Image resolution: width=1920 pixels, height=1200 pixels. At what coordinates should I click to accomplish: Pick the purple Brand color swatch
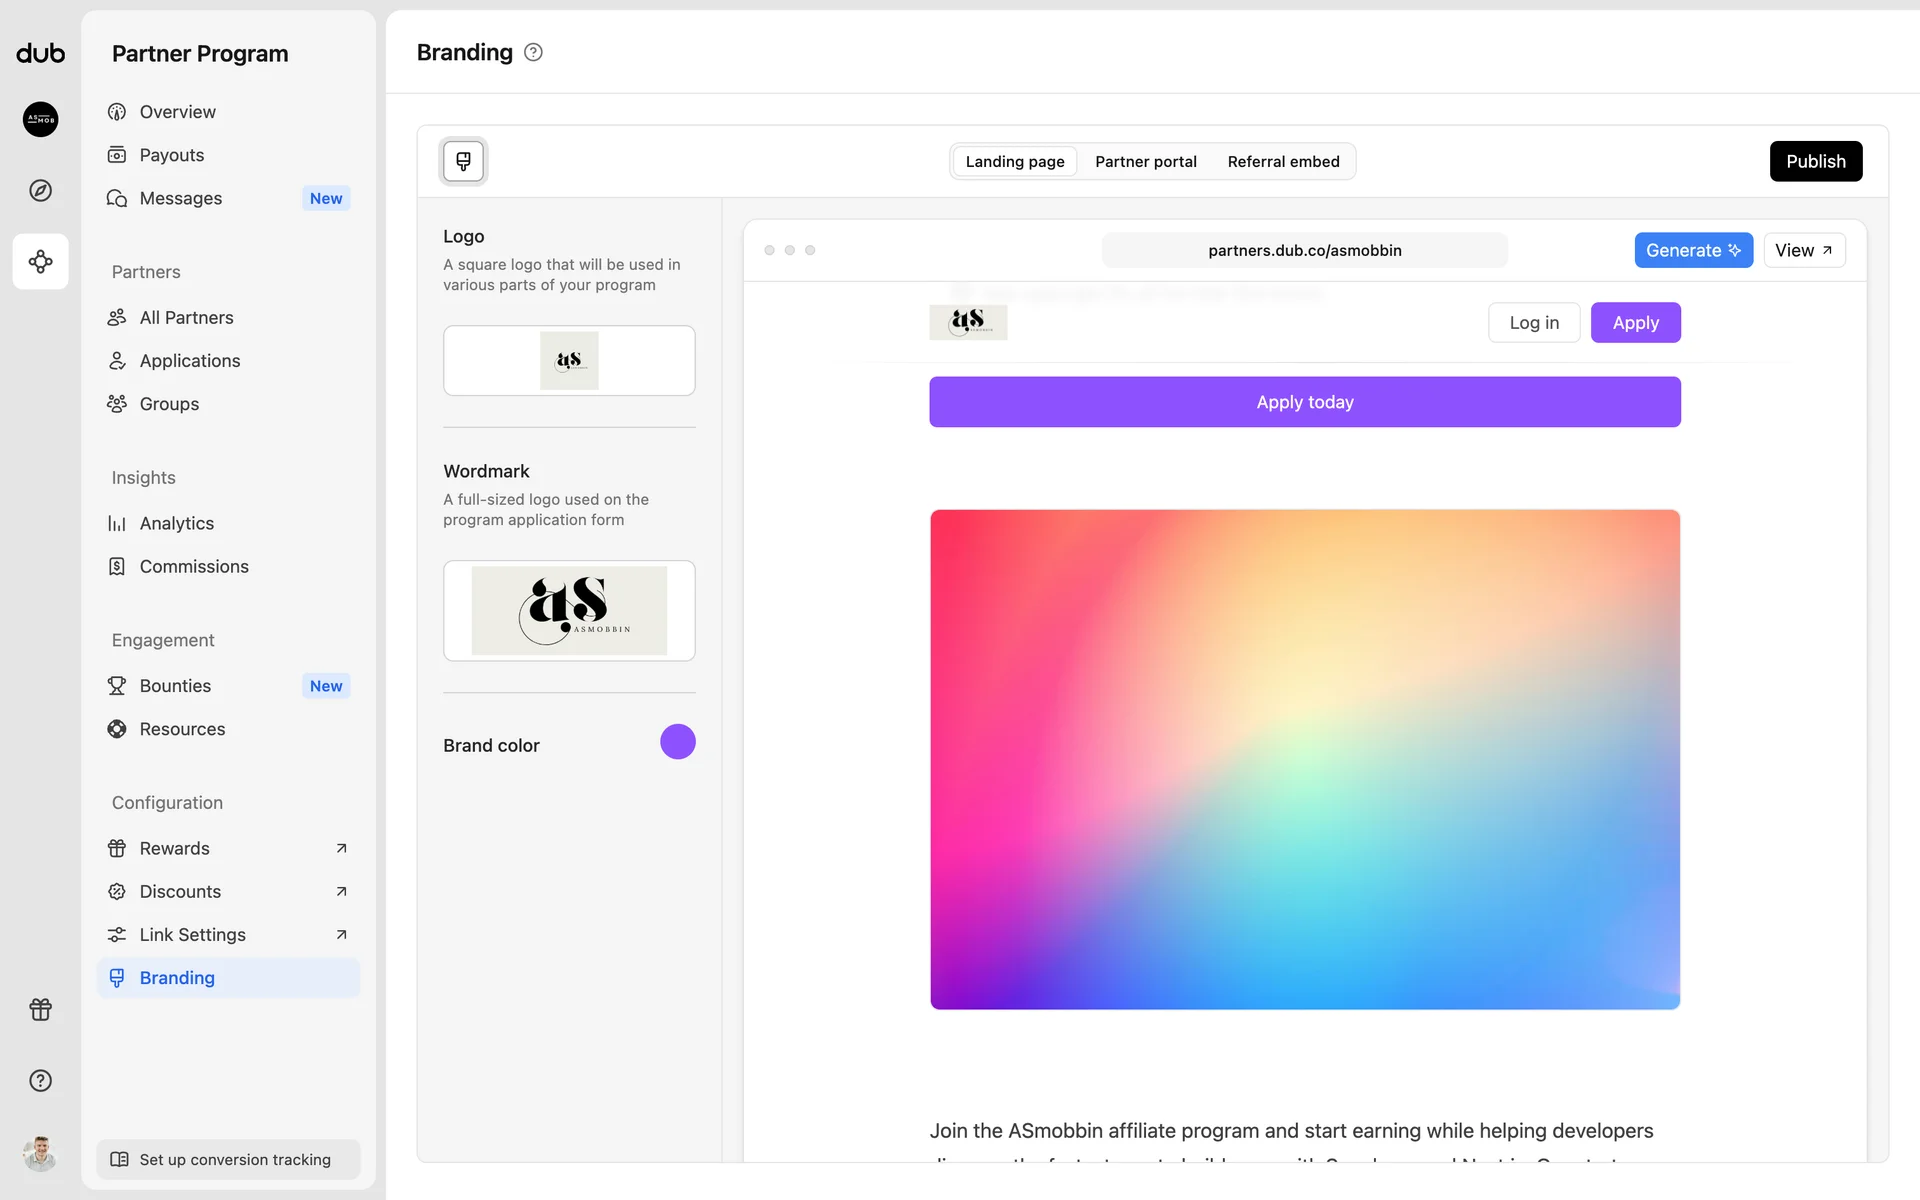click(677, 742)
